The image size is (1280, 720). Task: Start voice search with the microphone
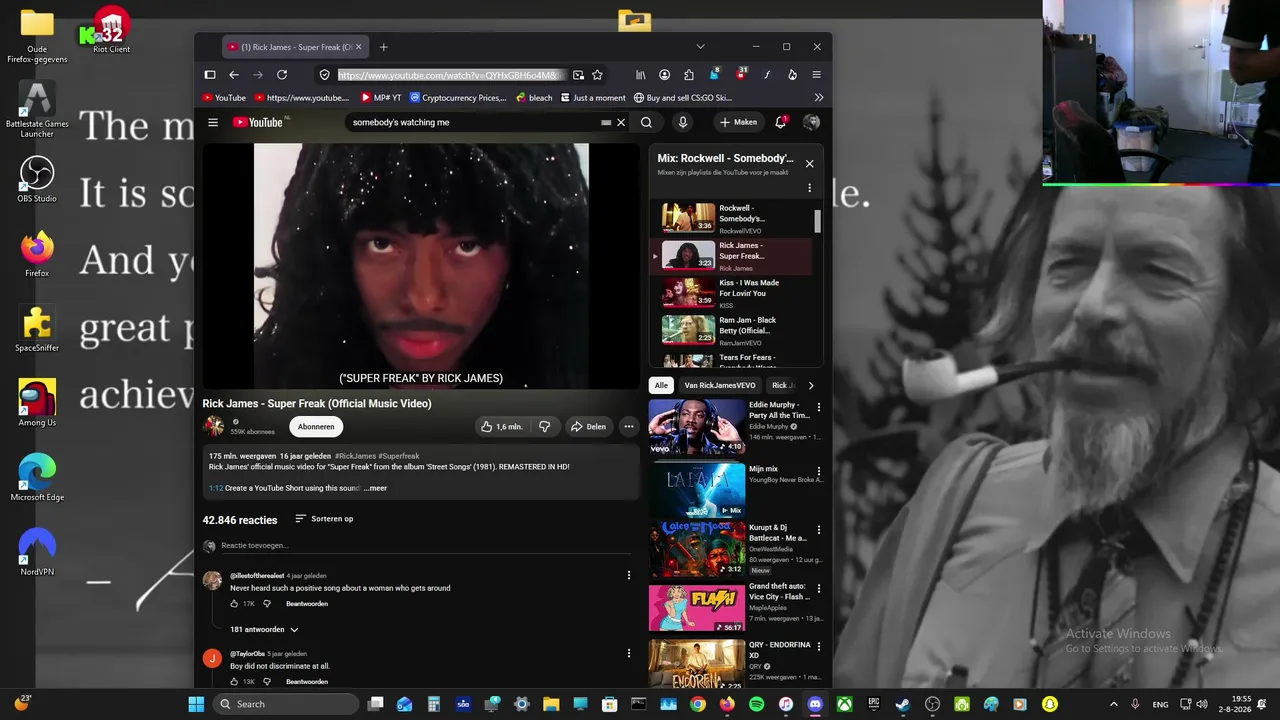click(683, 122)
